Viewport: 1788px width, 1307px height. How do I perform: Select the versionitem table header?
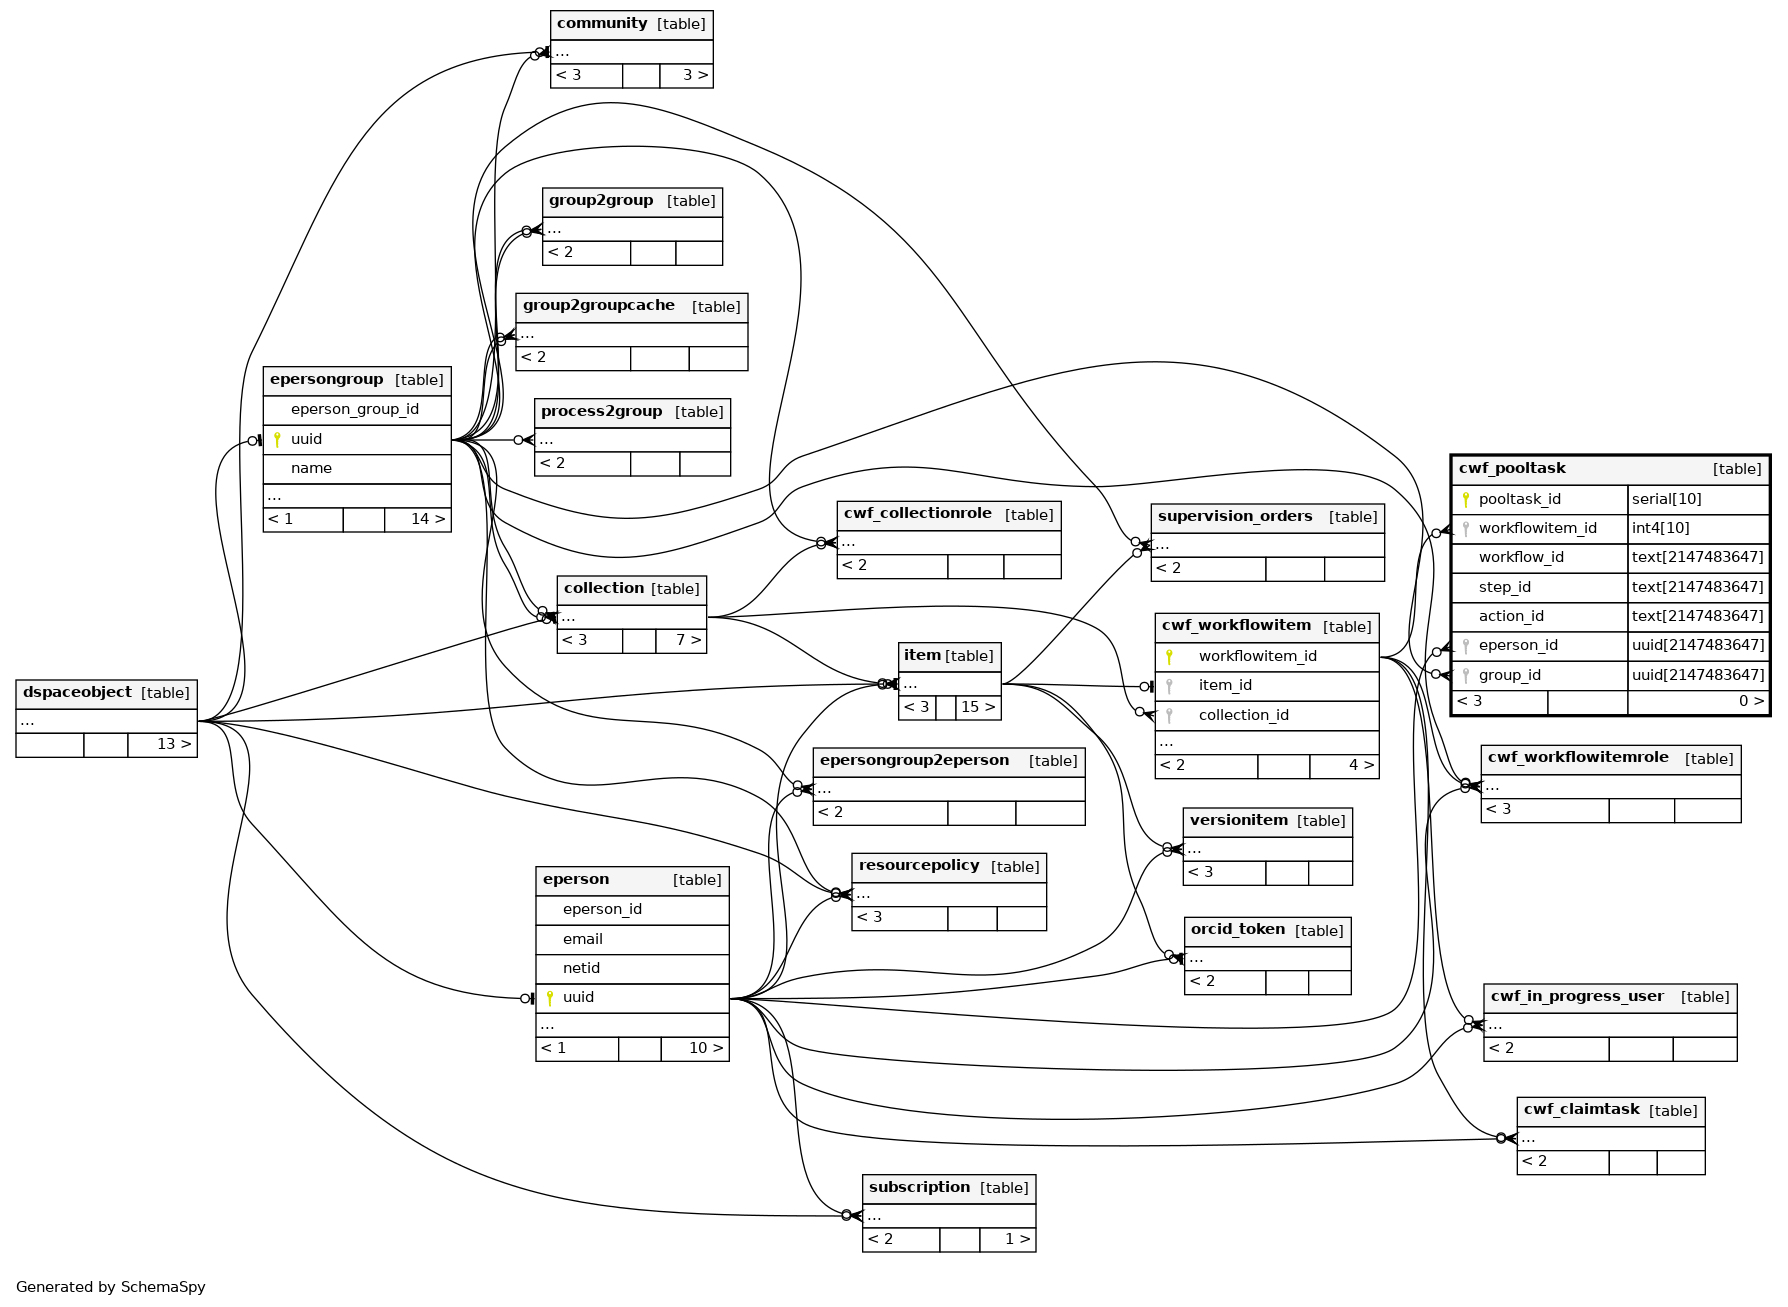pos(1267,821)
